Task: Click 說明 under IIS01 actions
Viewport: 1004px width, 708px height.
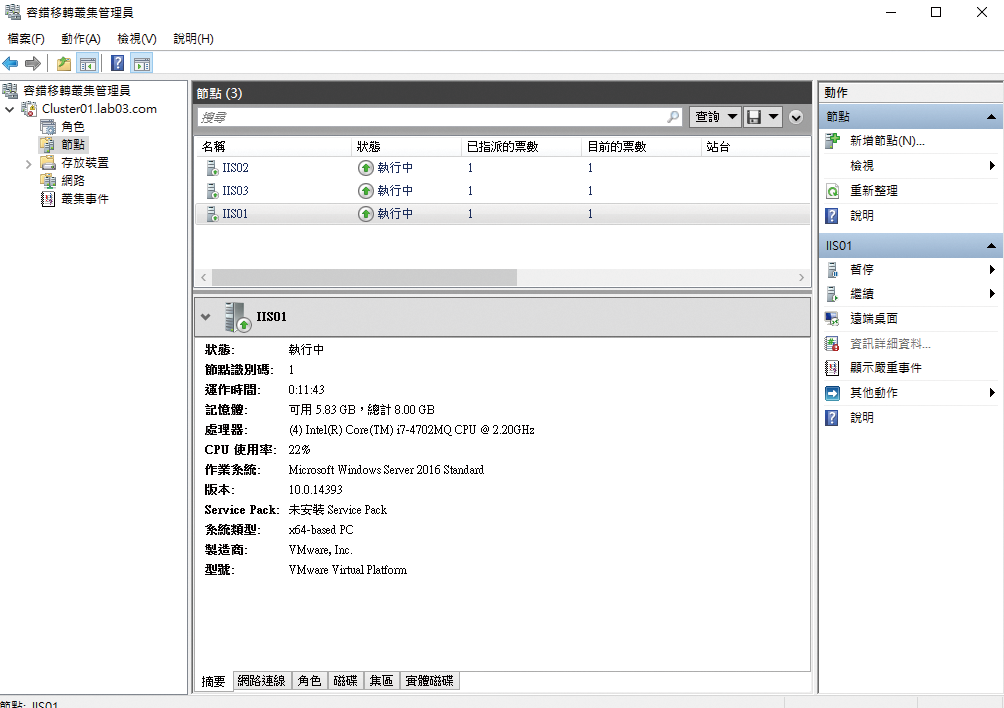Action: point(861,417)
